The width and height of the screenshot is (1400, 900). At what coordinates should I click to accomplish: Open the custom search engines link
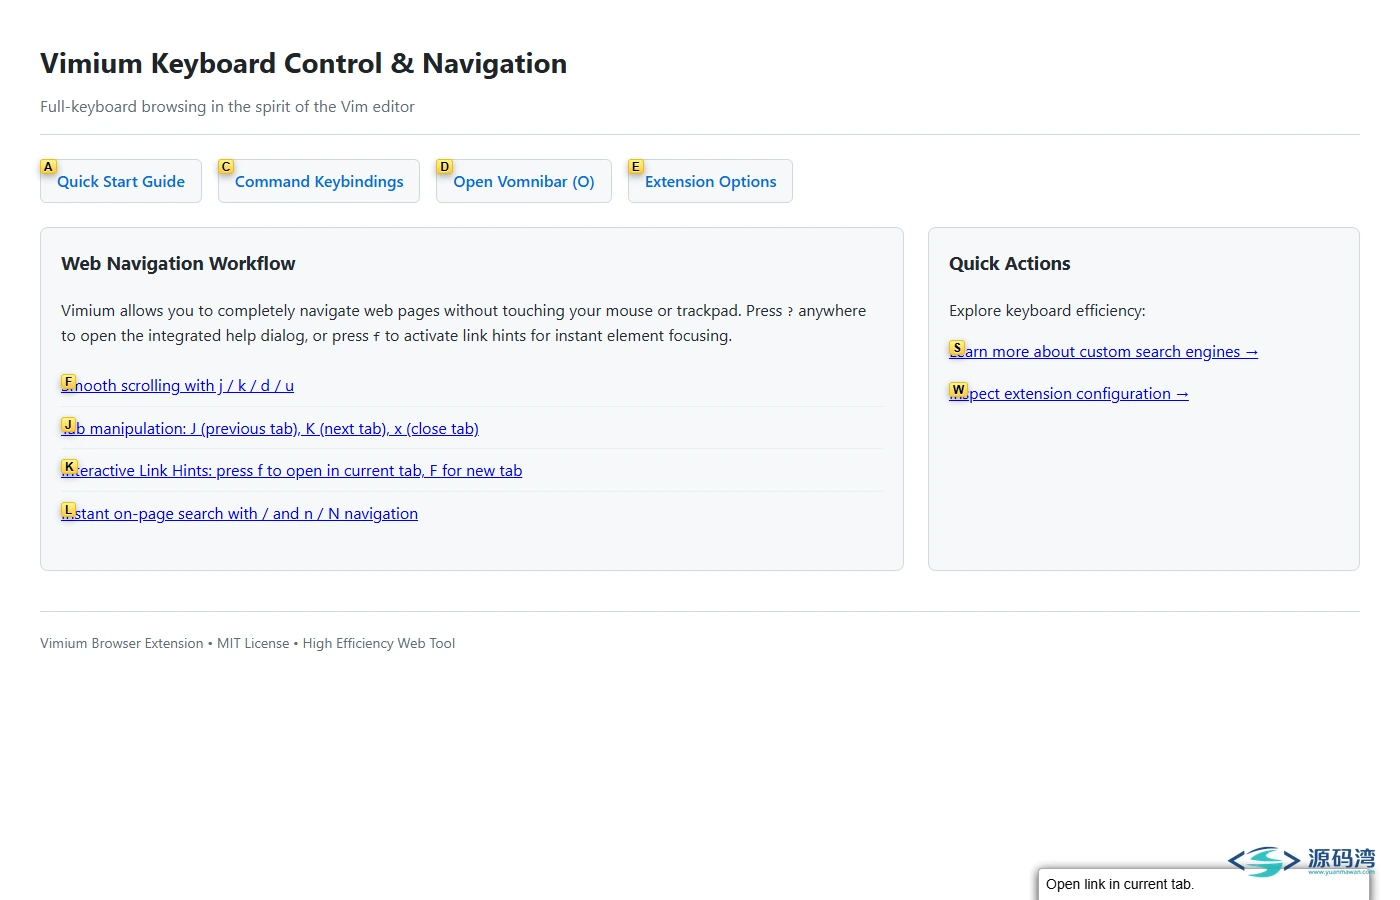click(x=1104, y=352)
